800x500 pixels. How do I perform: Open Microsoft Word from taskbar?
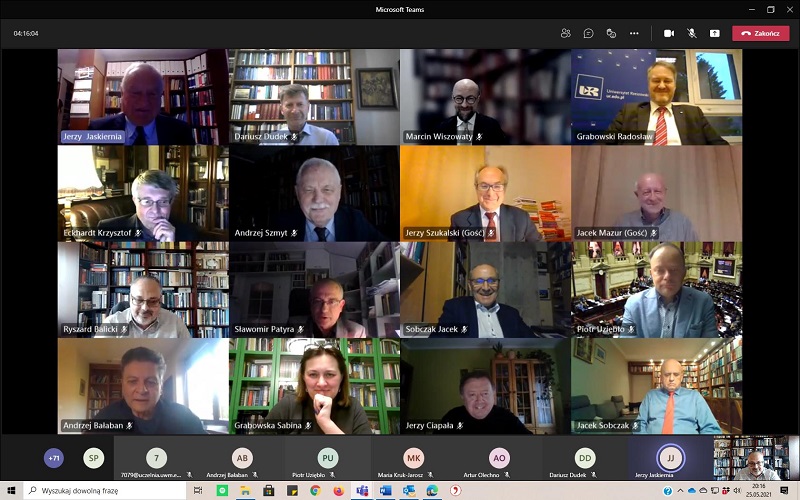(385, 491)
